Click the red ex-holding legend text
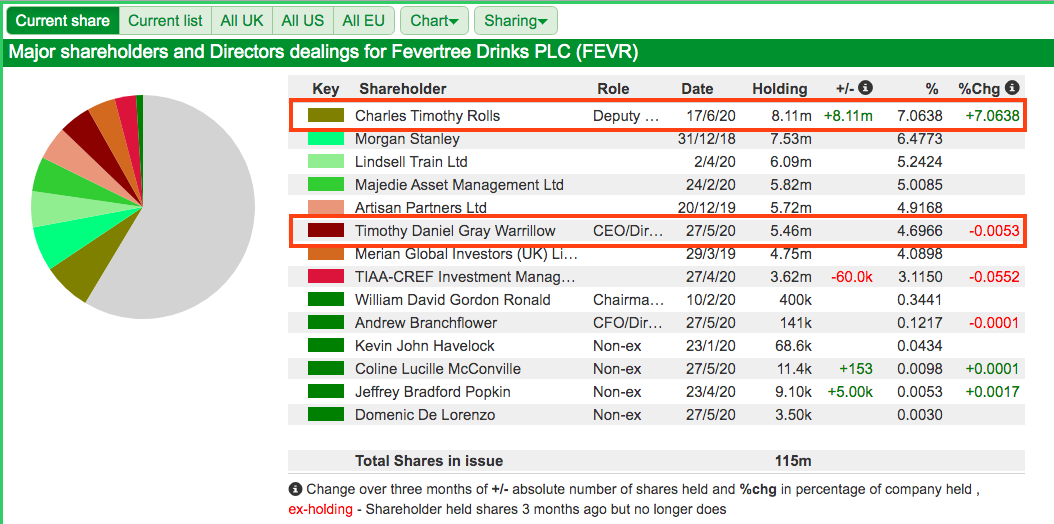This screenshot has height=524, width=1054. coord(321,510)
